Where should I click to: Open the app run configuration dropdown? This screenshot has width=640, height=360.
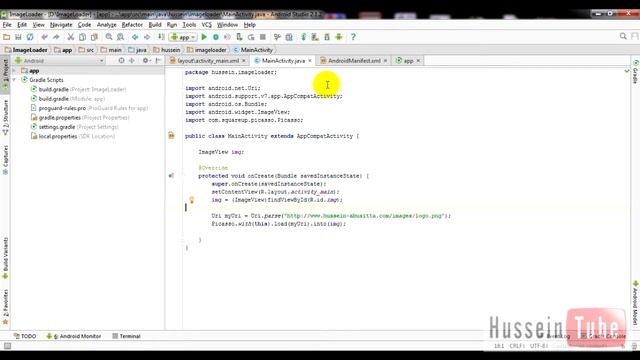click(x=183, y=37)
